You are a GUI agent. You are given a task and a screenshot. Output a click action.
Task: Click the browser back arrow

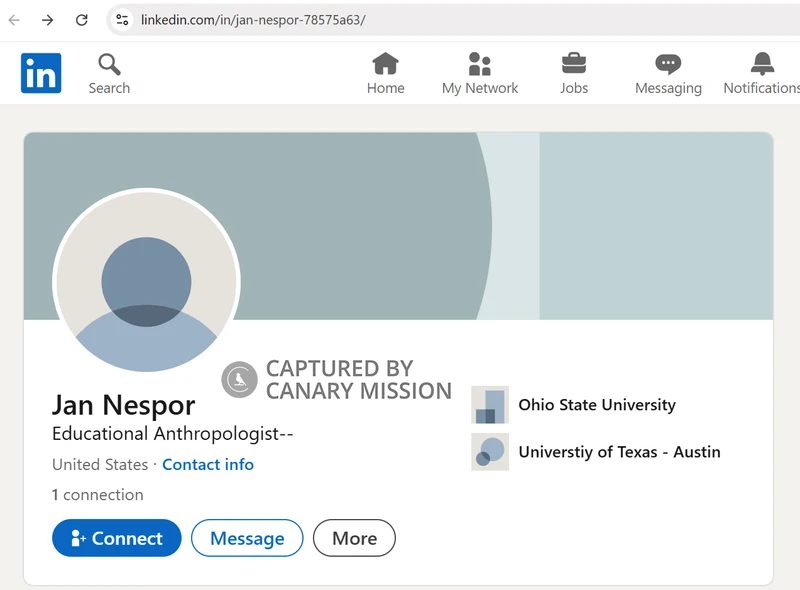[14, 20]
